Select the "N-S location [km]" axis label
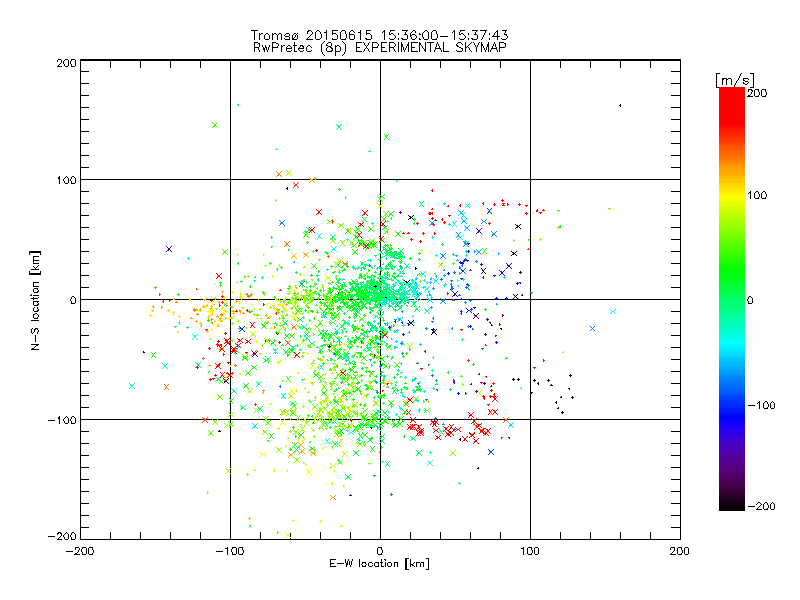The height and width of the screenshot is (600, 800). pyautogui.click(x=35, y=300)
